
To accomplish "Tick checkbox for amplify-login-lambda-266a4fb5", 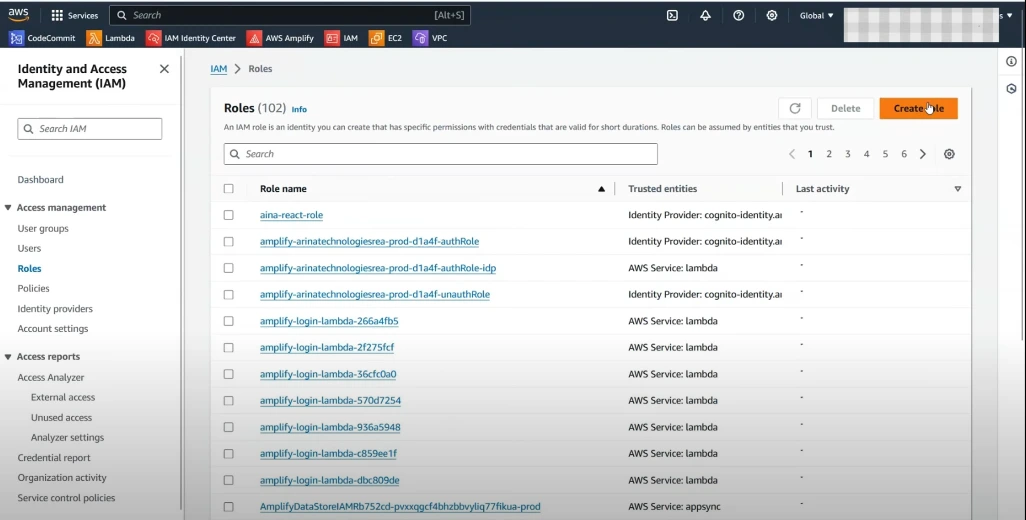I will (229, 321).
